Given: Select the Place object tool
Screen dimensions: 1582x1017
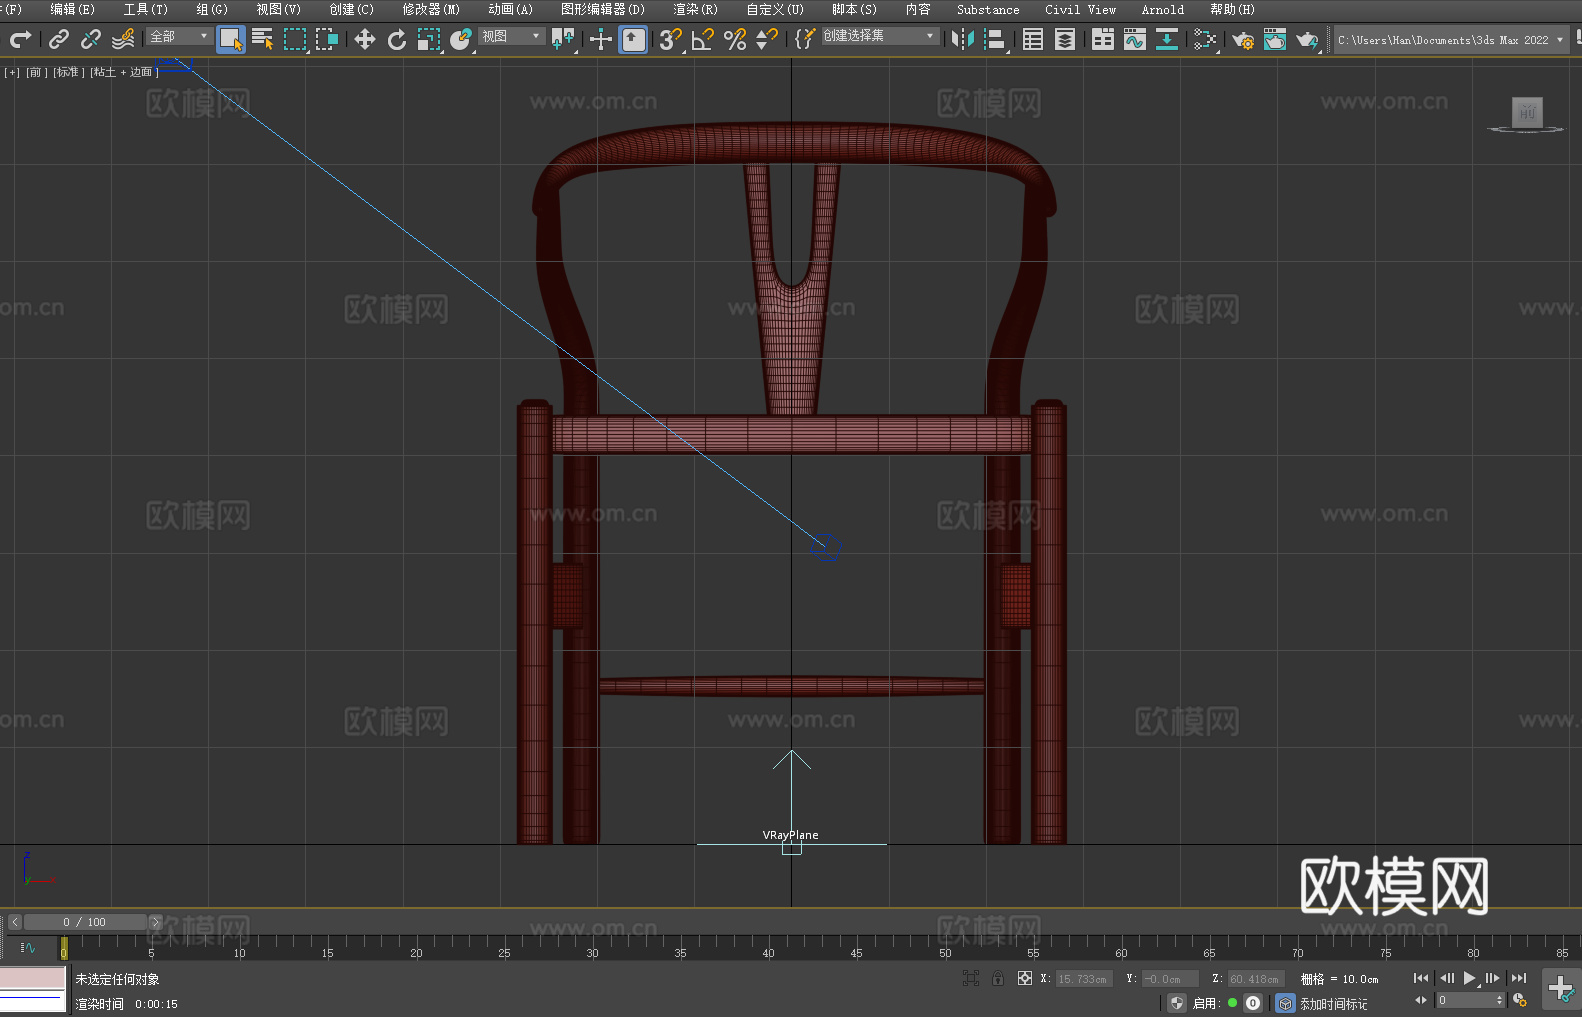Looking at the screenshot, I should click(461, 39).
